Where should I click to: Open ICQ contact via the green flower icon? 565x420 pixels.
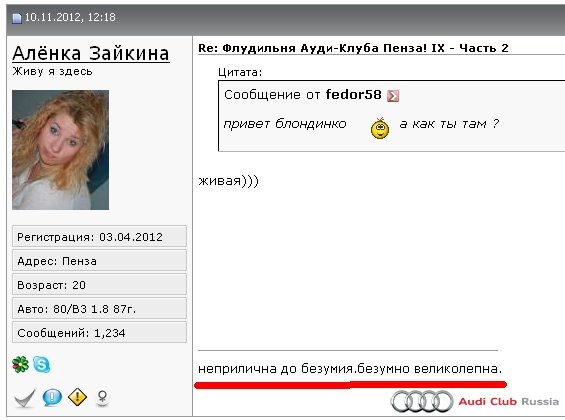21,364
